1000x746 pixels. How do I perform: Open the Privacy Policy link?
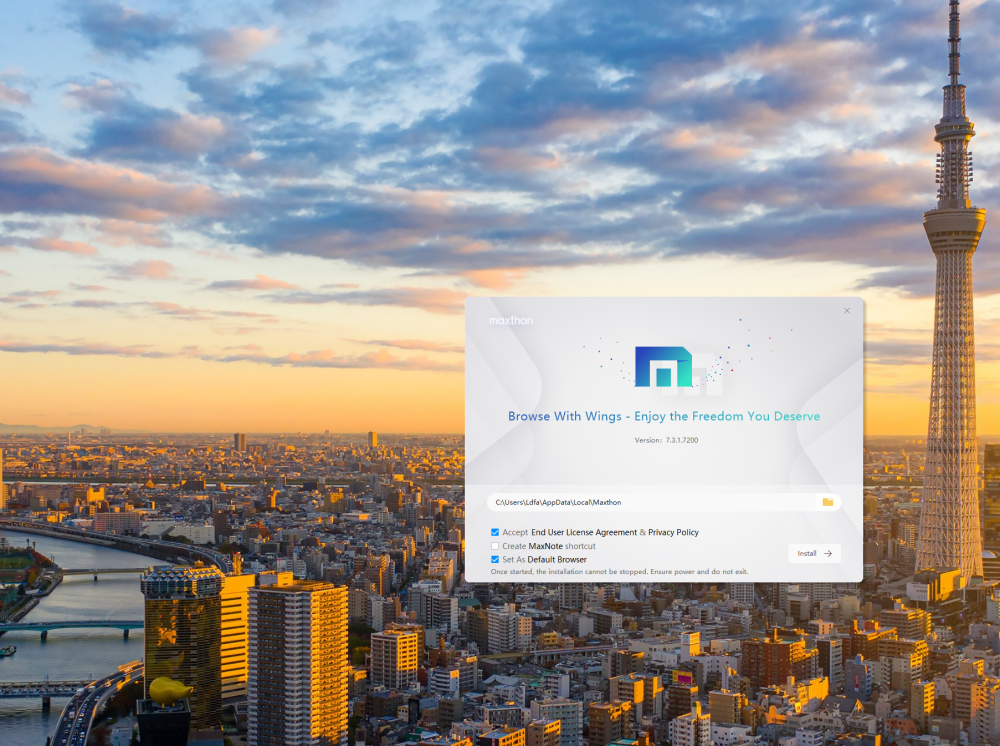pyautogui.click(x=673, y=533)
